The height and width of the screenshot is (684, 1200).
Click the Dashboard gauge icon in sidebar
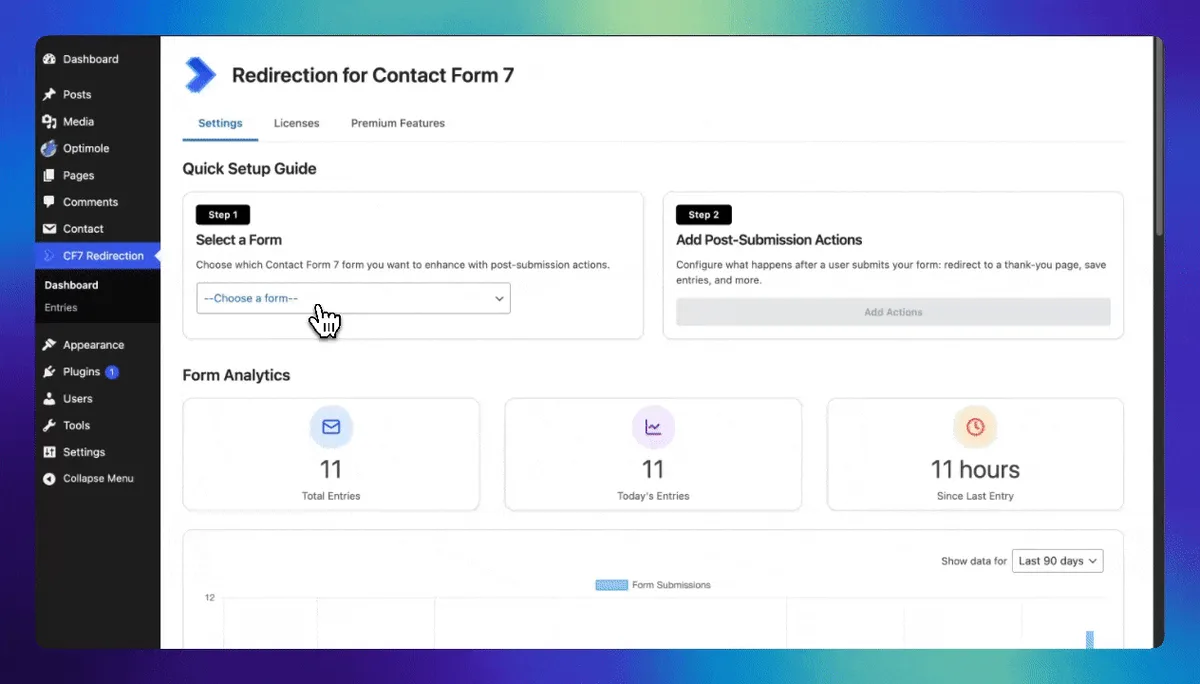[49, 59]
